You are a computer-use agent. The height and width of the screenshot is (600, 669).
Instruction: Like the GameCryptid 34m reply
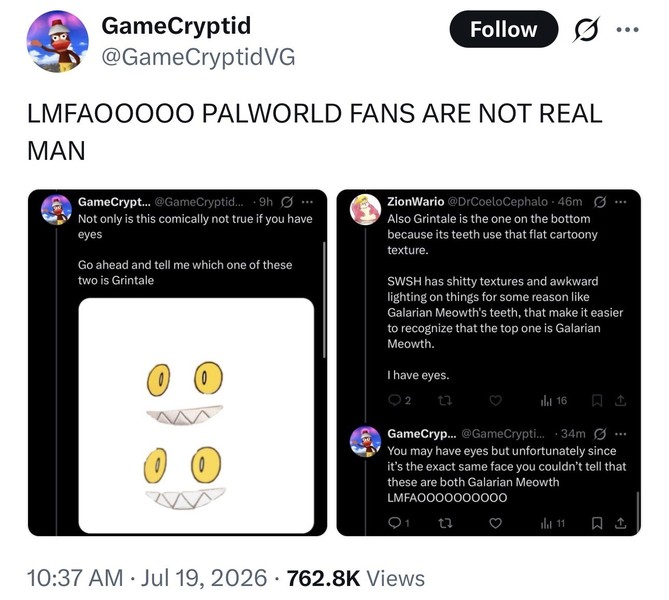coord(495,523)
